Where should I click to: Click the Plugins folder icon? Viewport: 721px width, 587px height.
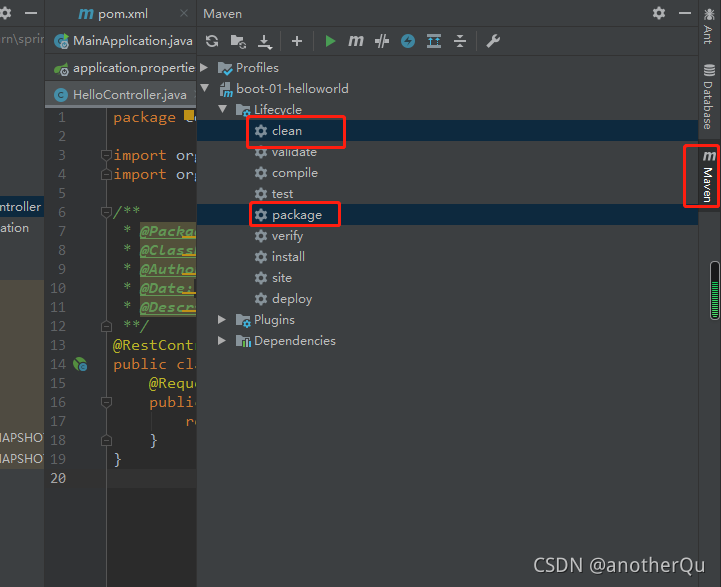coord(243,320)
